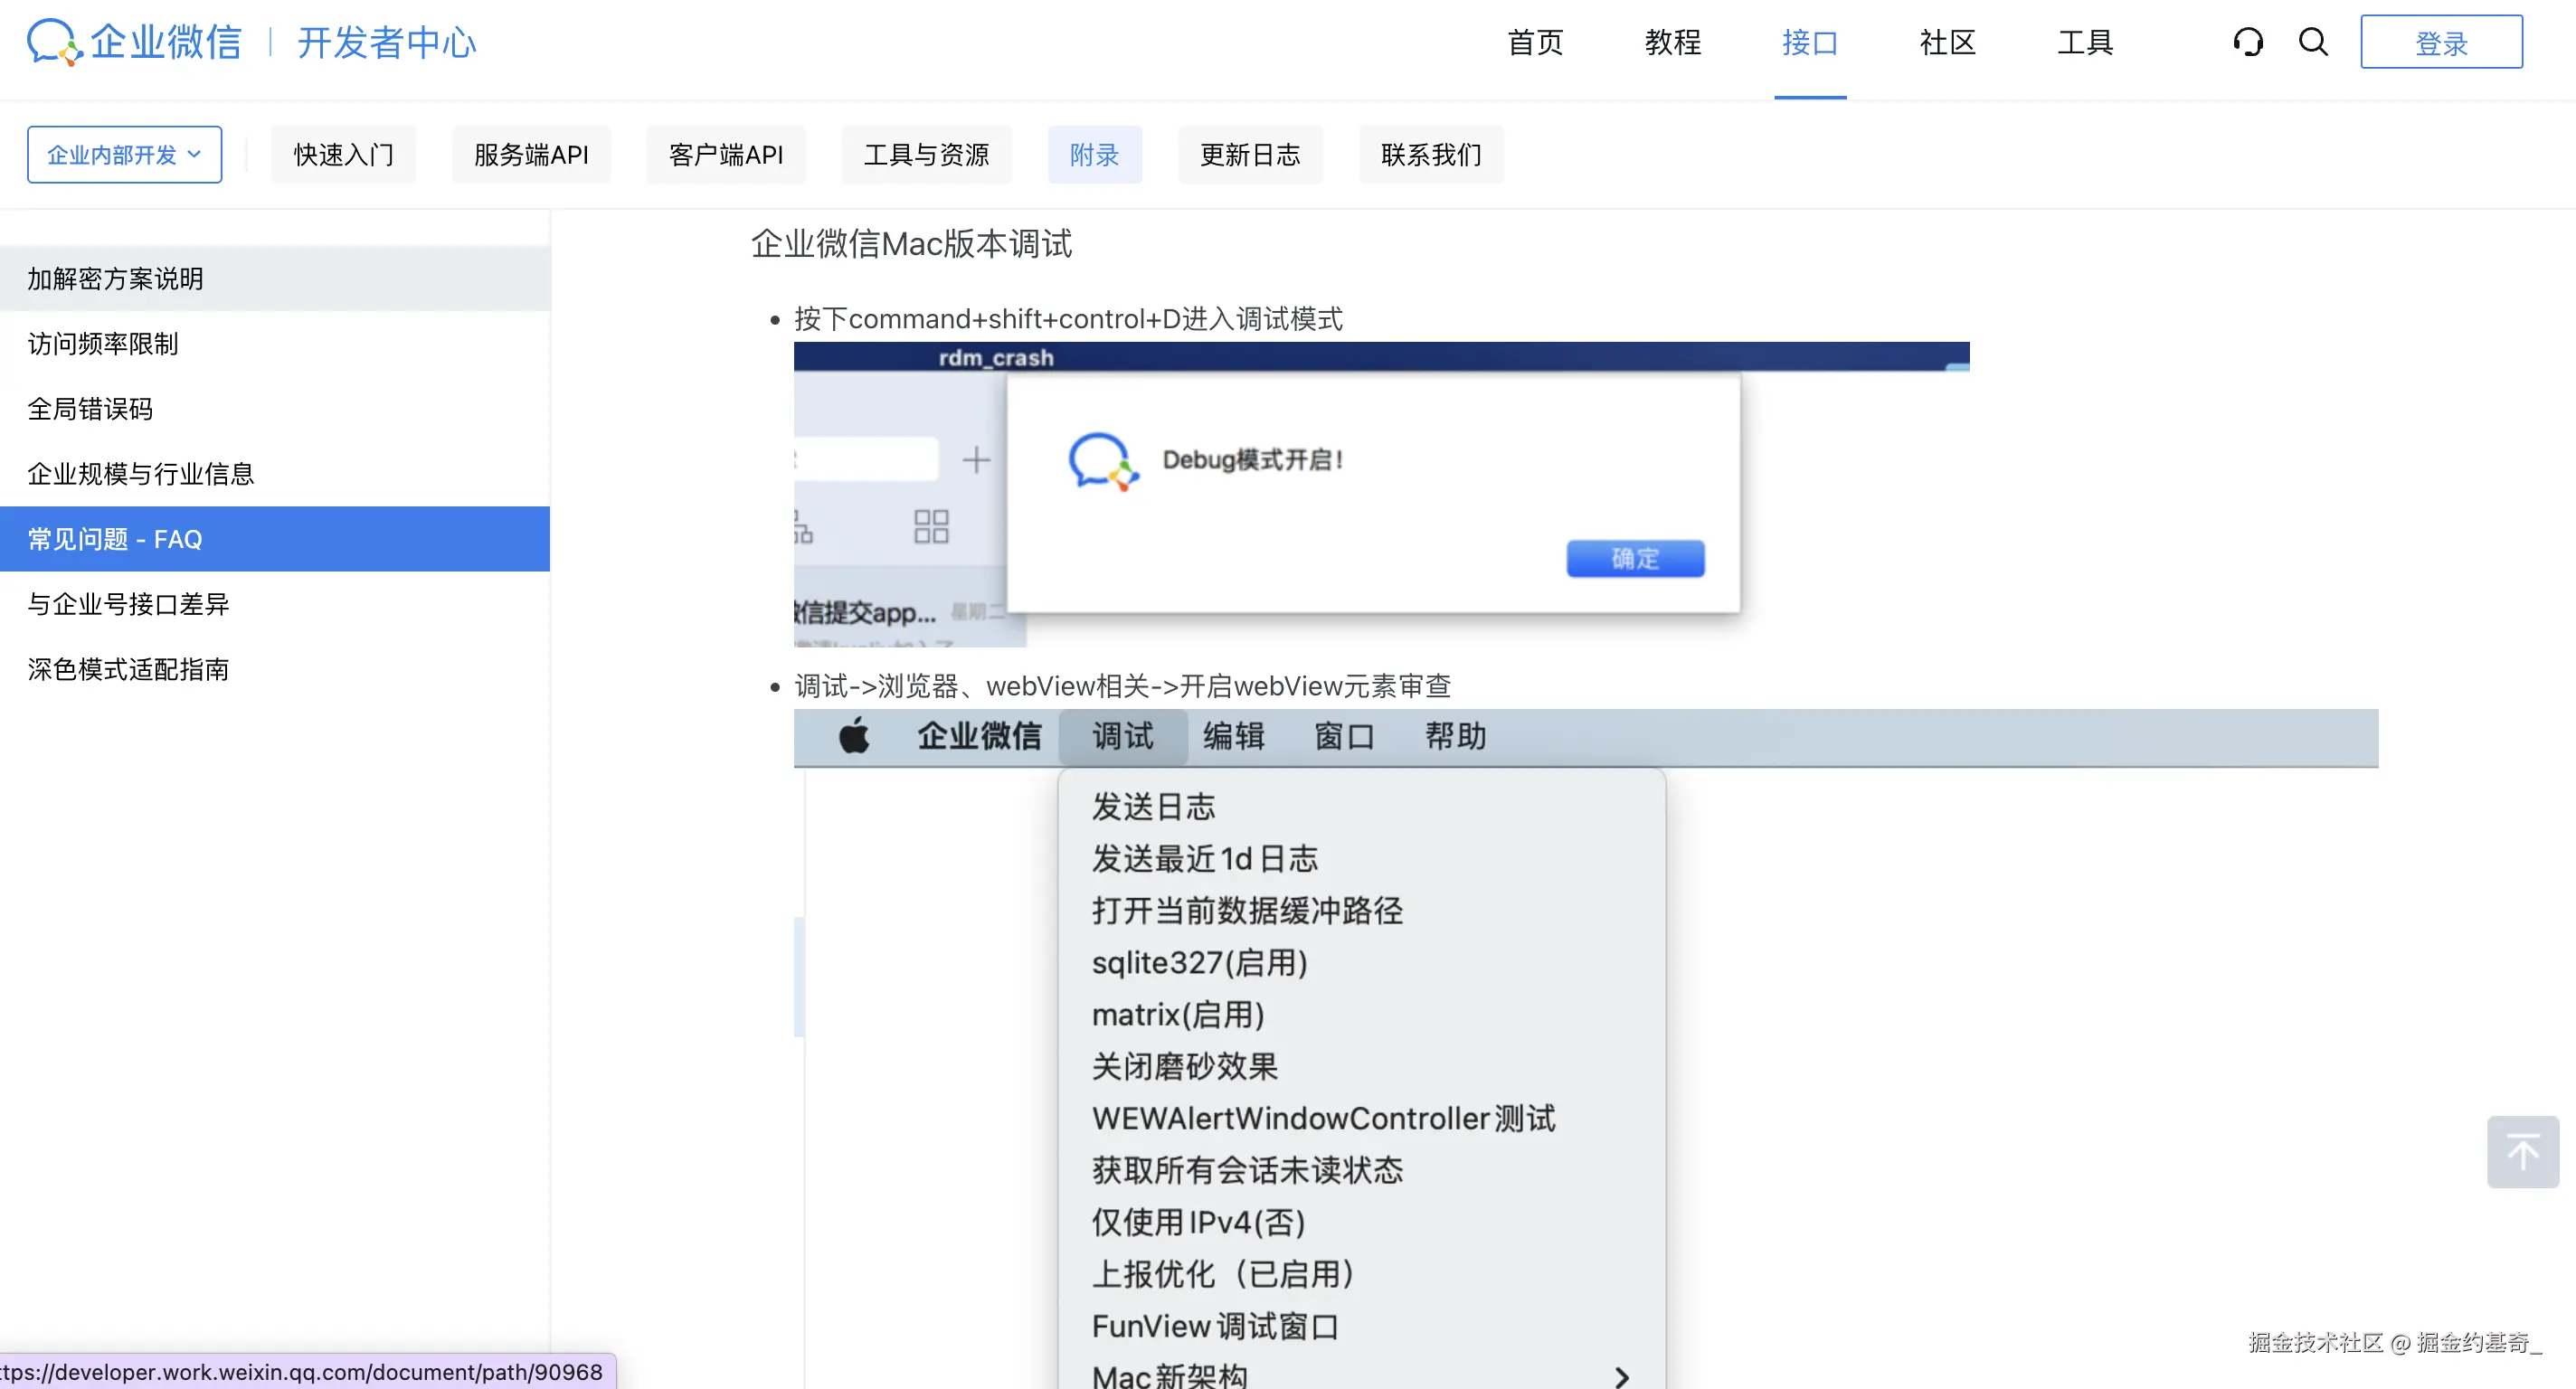
Task: Select the 附录 tab
Action: coord(1094,155)
